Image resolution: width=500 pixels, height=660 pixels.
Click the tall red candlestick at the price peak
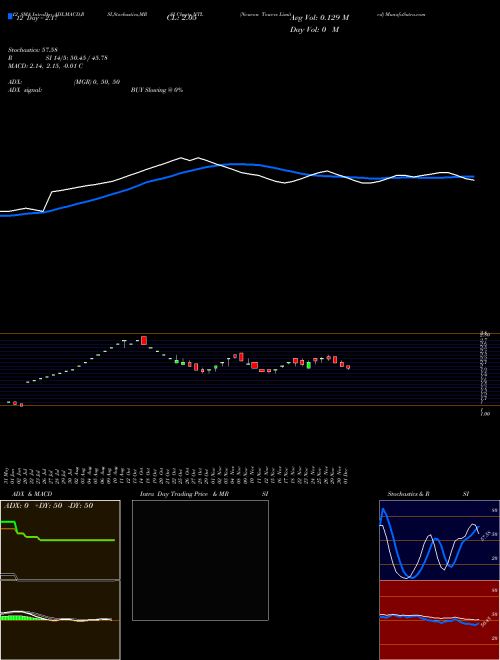click(144, 341)
